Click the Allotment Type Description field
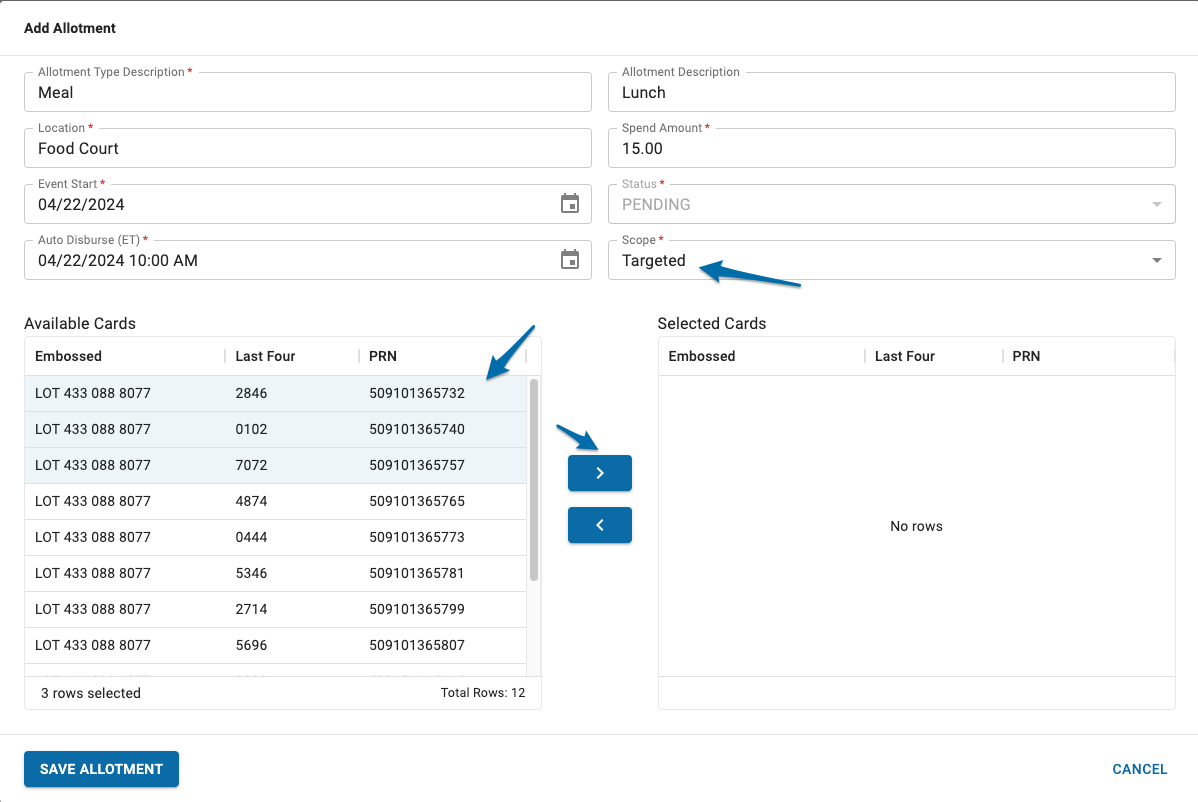Viewport: 1198px width, 802px height. click(x=307, y=92)
